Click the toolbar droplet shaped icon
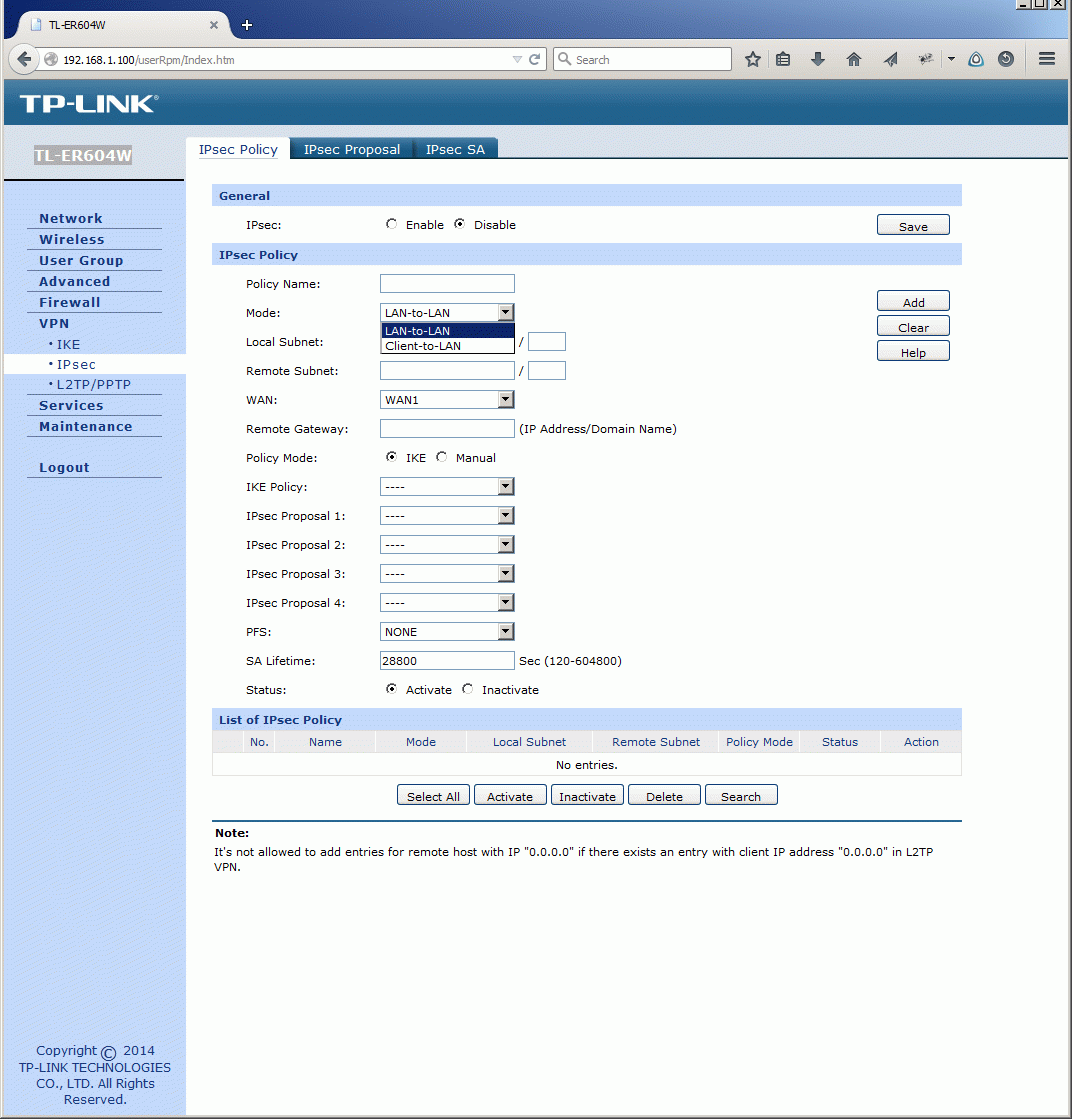The height and width of the screenshot is (1119, 1072). pos(976,59)
